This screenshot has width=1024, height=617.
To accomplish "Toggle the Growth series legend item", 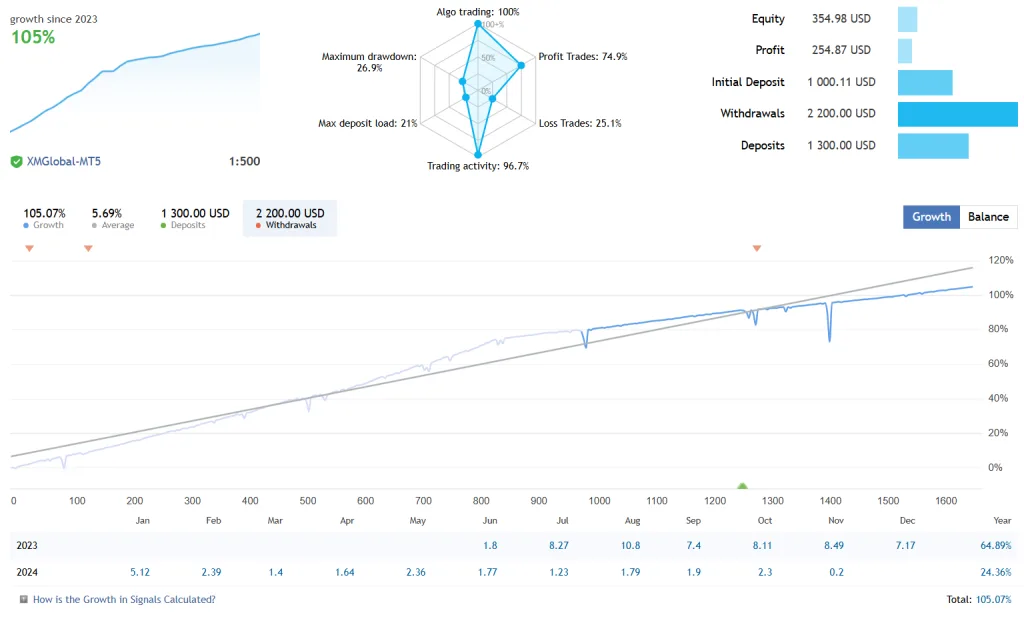I will [x=44, y=218].
